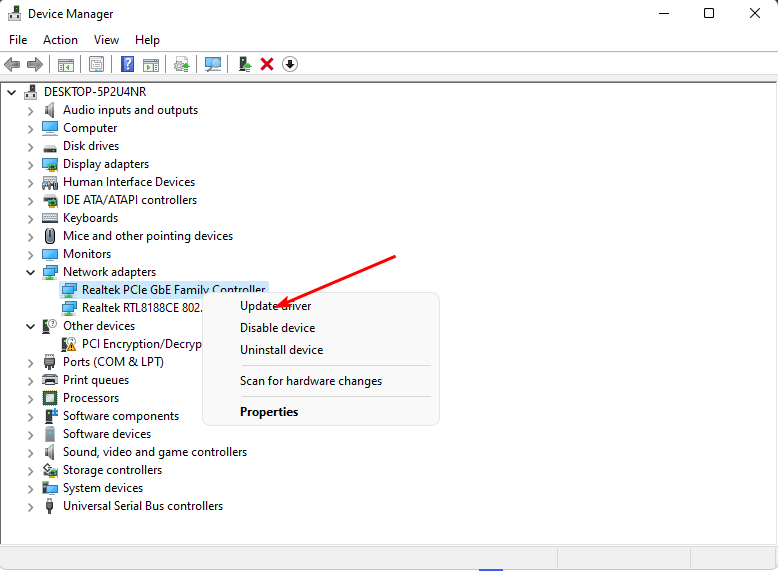Maximize the Device Manager window
The width and height of the screenshot is (778, 571).
tap(709, 13)
